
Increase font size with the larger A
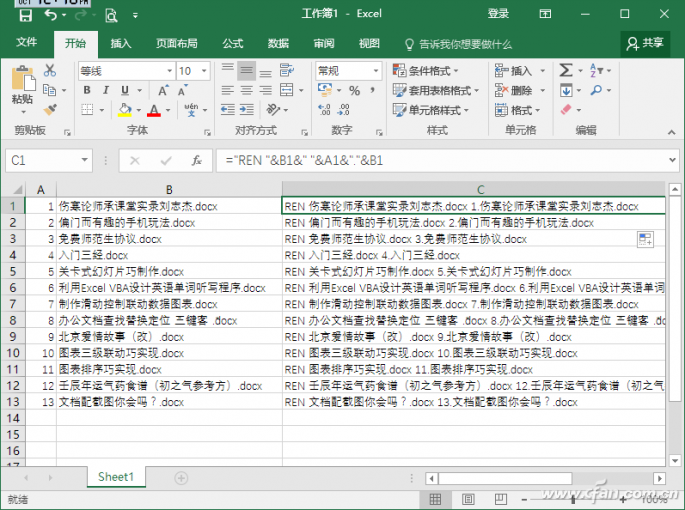coord(163,90)
